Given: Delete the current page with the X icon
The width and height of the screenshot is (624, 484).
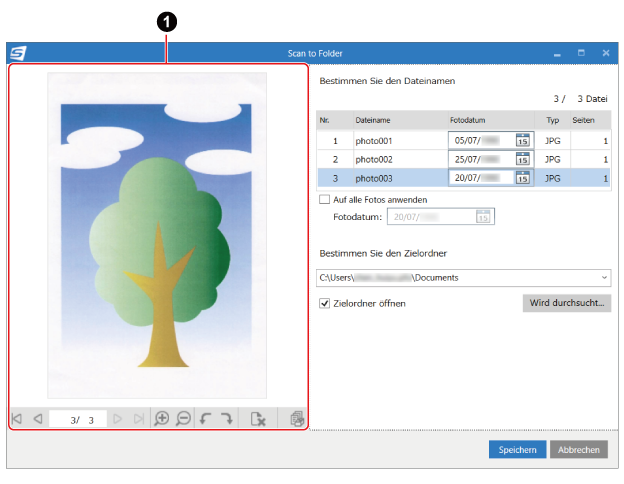Looking at the screenshot, I should [258, 419].
